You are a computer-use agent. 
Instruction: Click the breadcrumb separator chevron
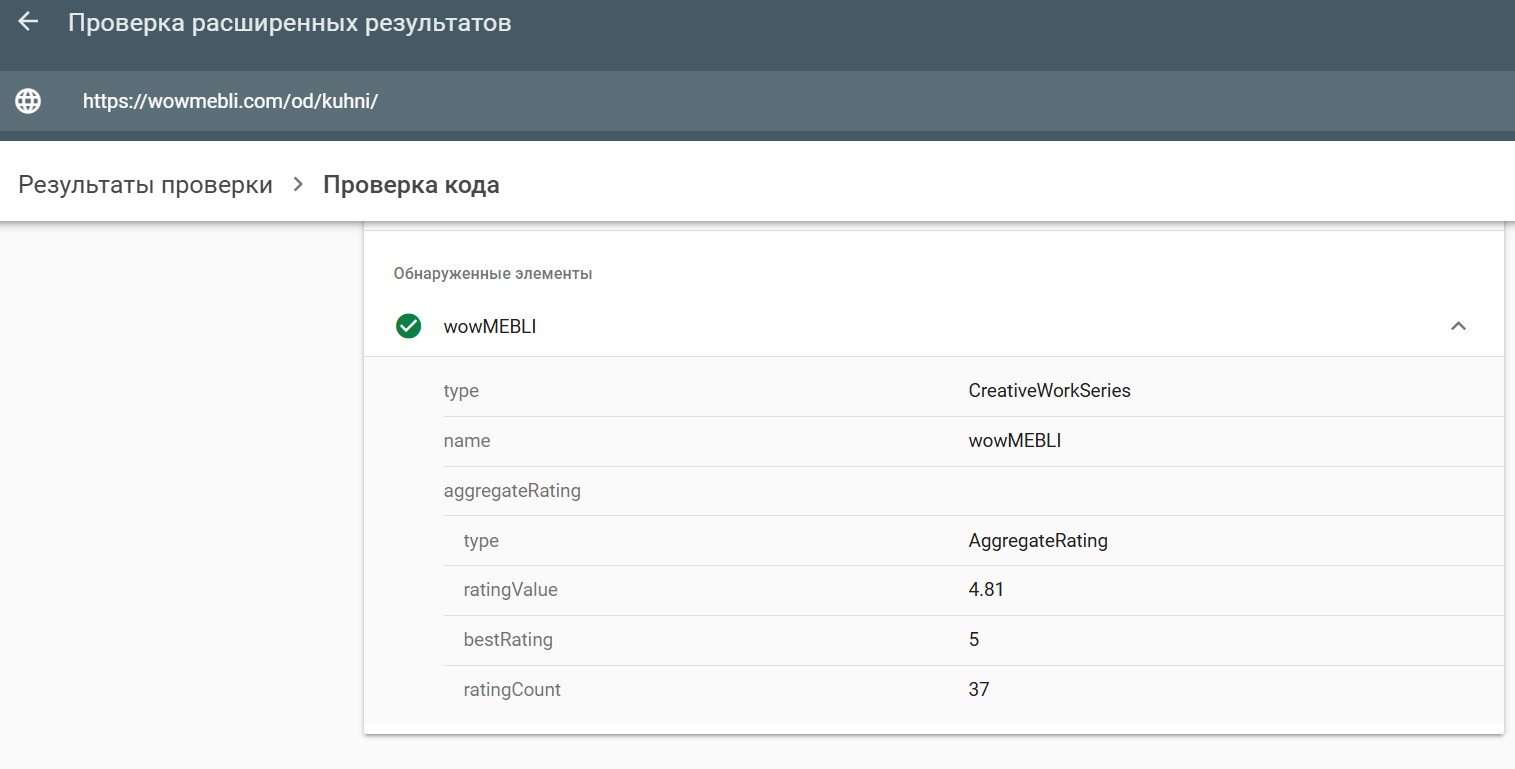point(298,185)
